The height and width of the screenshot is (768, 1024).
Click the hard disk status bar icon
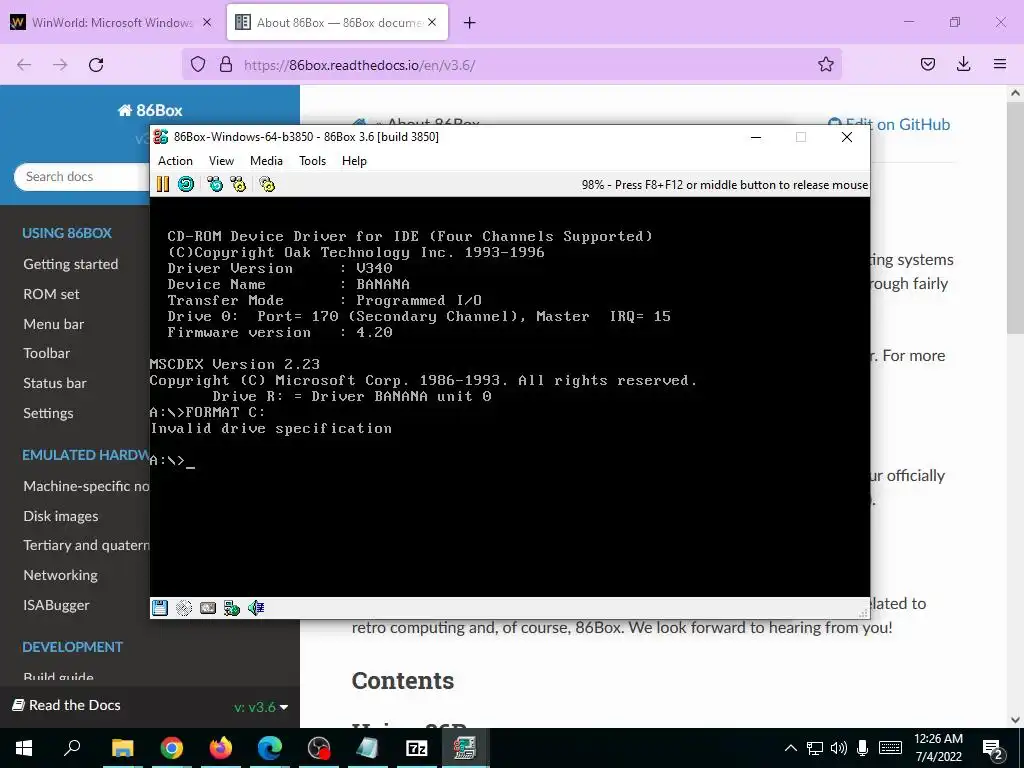208,608
